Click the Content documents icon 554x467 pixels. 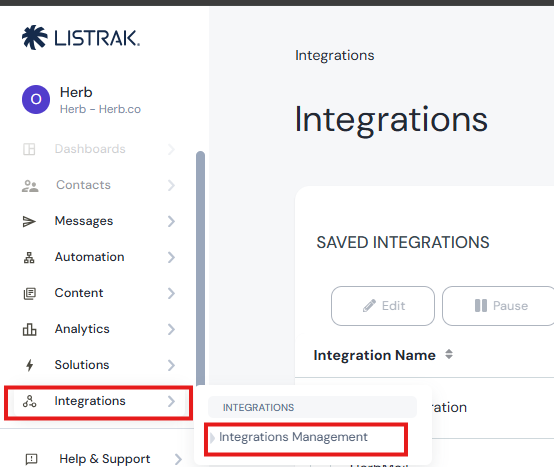point(30,294)
